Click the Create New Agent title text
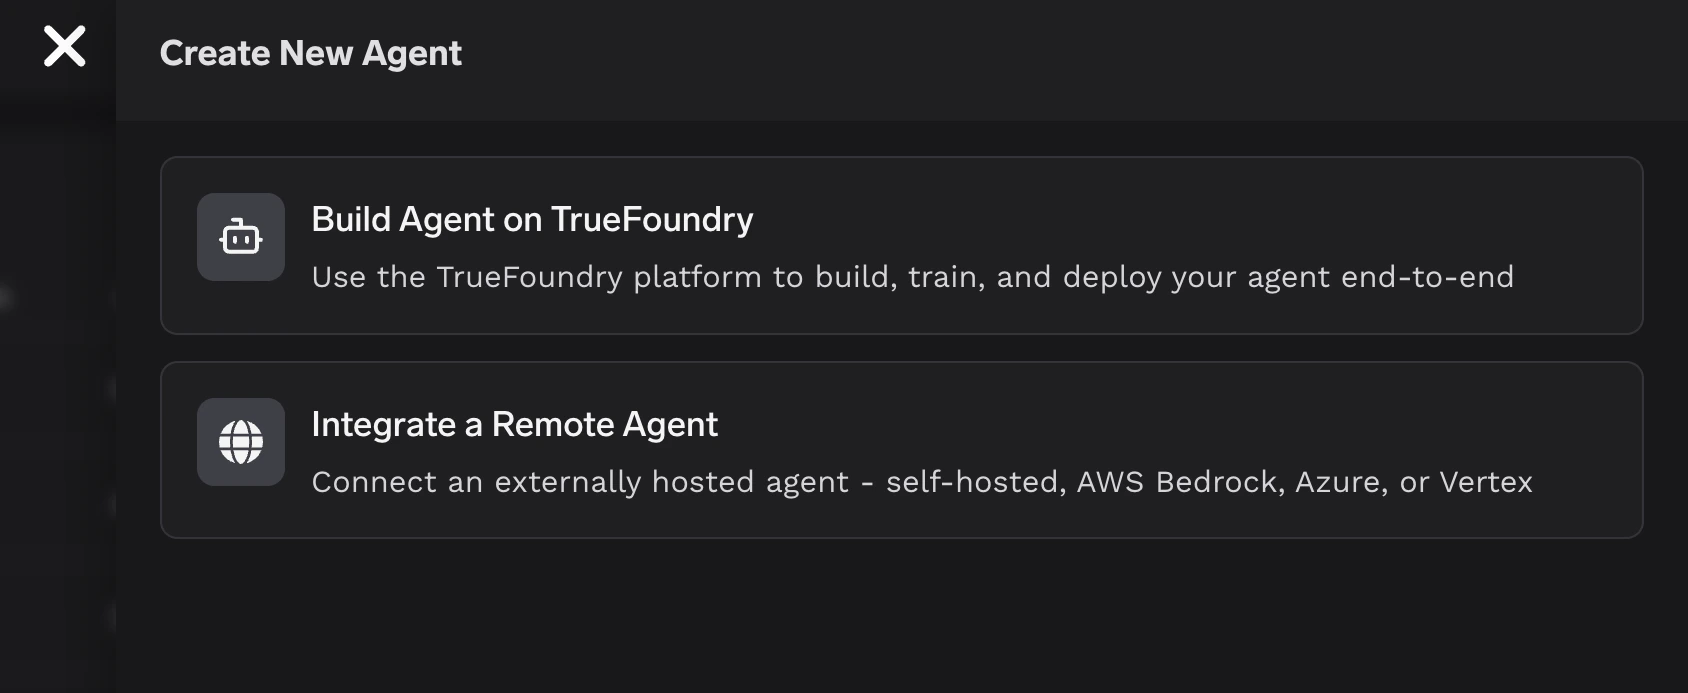 pos(312,52)
